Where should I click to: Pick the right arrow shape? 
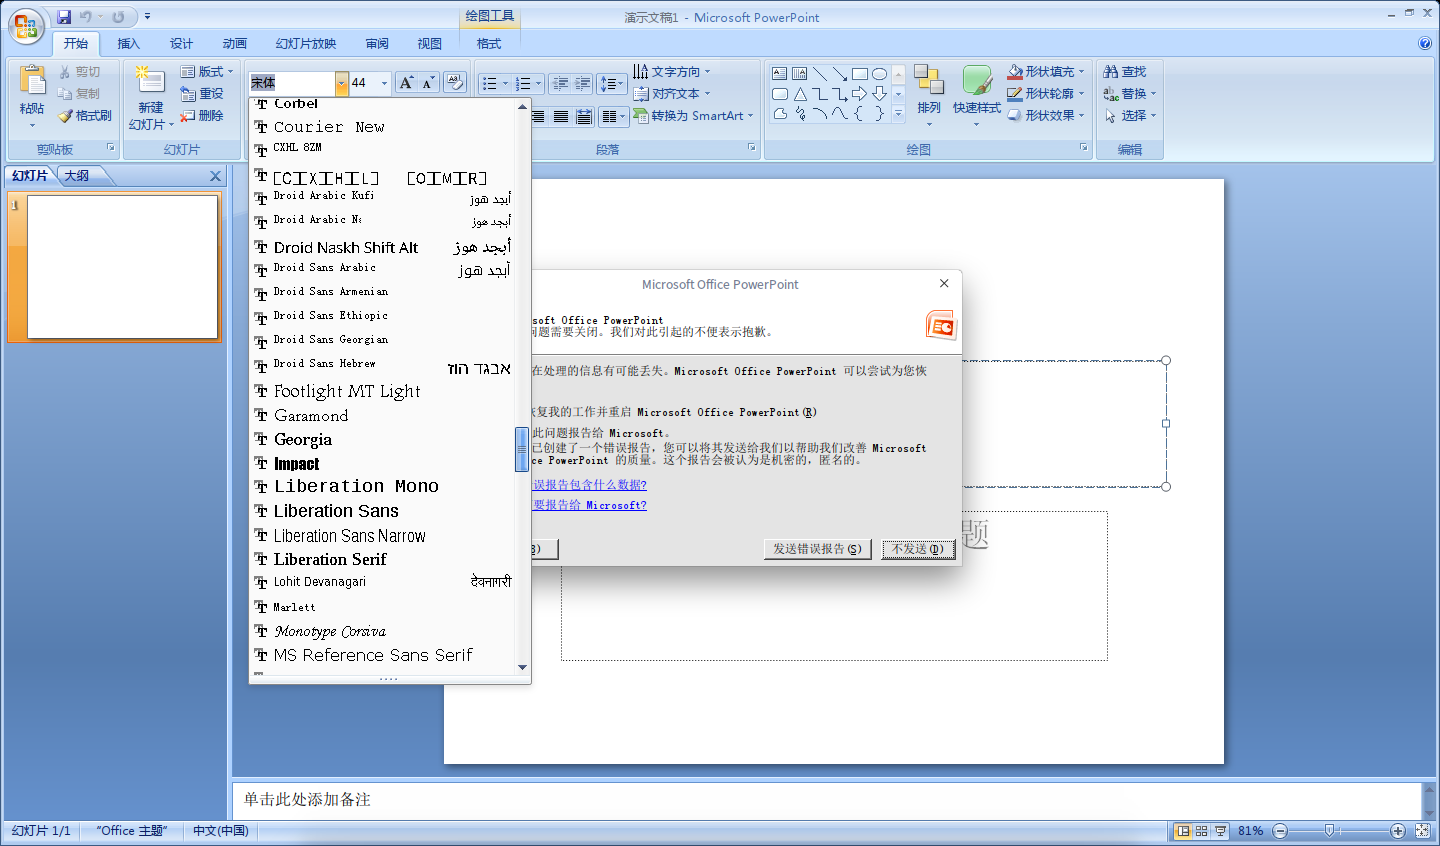[860, 94]
